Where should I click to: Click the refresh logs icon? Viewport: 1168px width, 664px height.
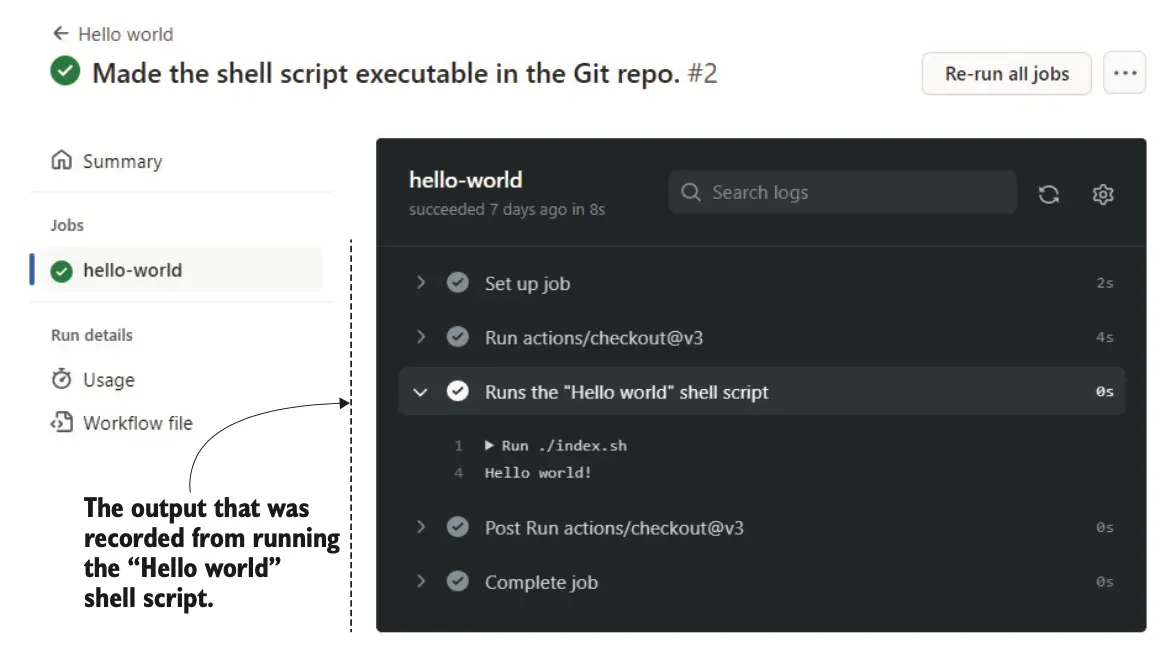tap(1048, 194)
